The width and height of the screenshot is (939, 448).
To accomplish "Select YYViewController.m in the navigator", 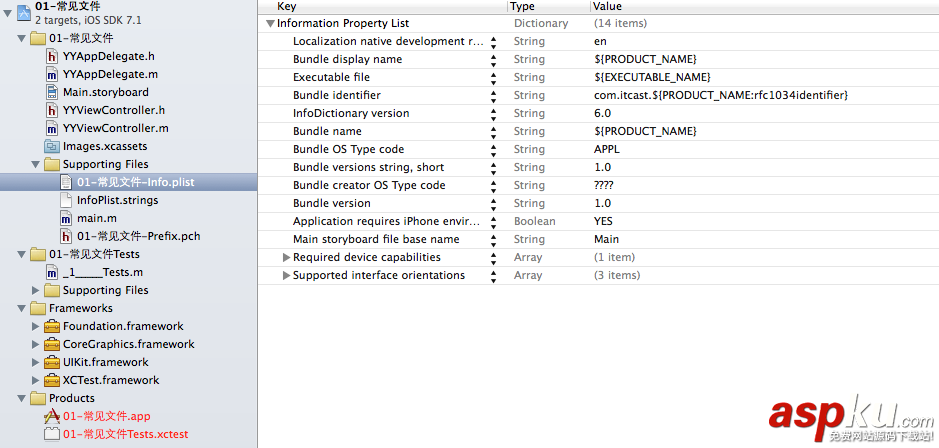I will point(115,129).
